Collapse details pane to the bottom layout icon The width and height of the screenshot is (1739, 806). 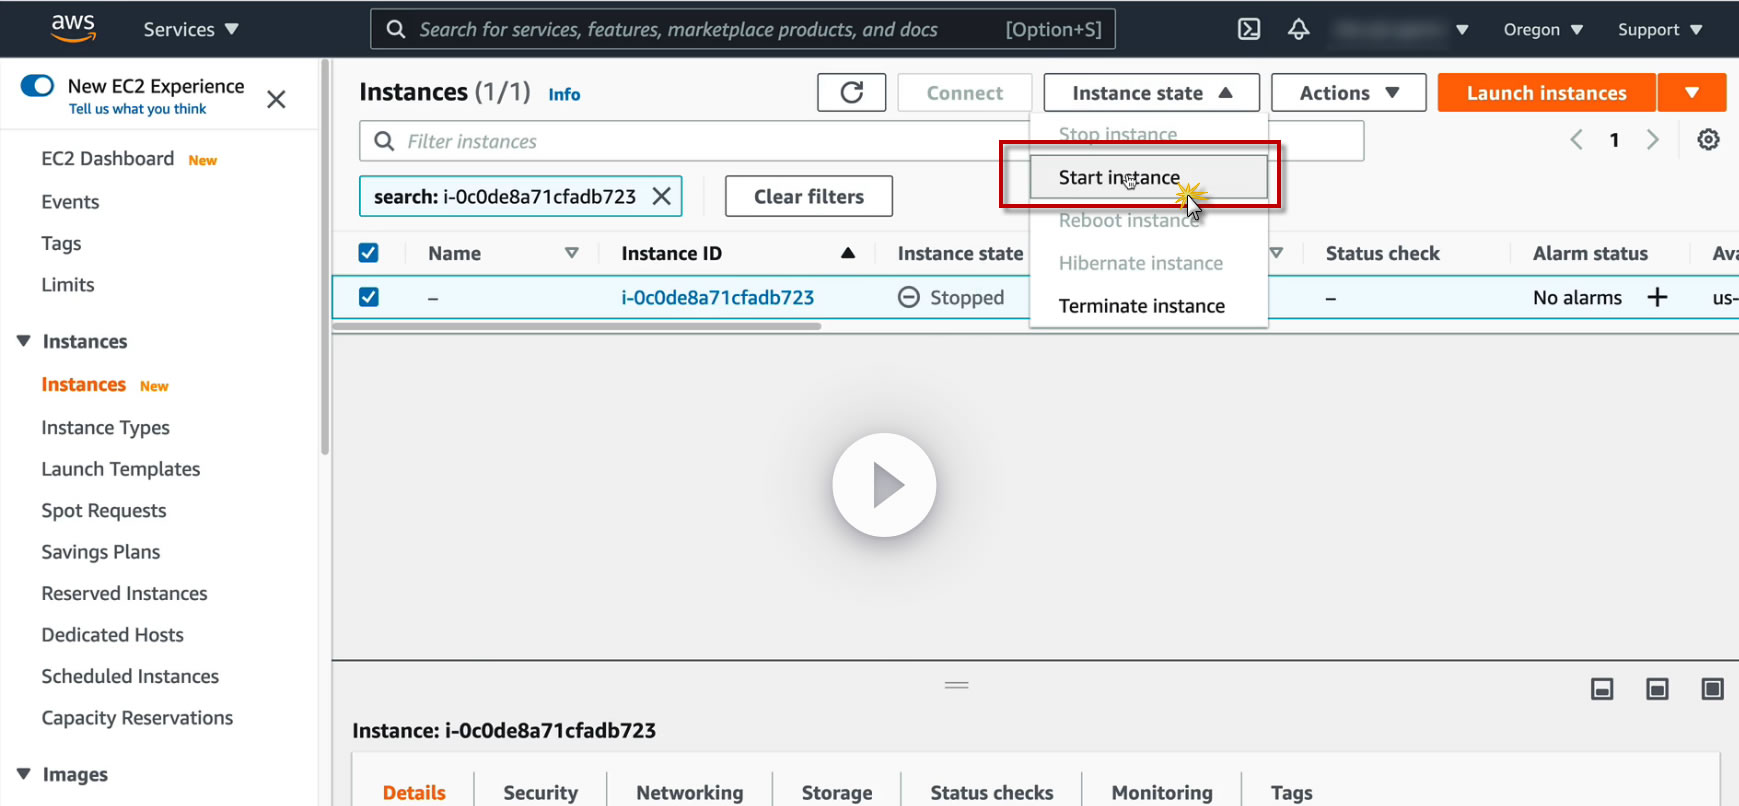1602,689
